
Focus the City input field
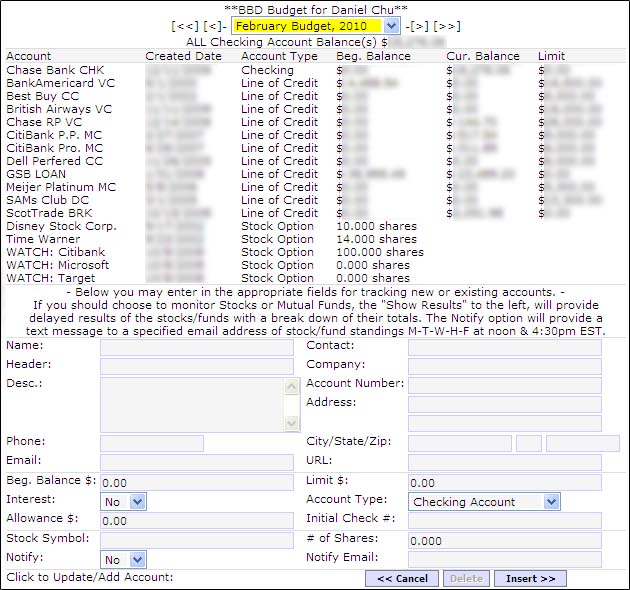point(460,443)
